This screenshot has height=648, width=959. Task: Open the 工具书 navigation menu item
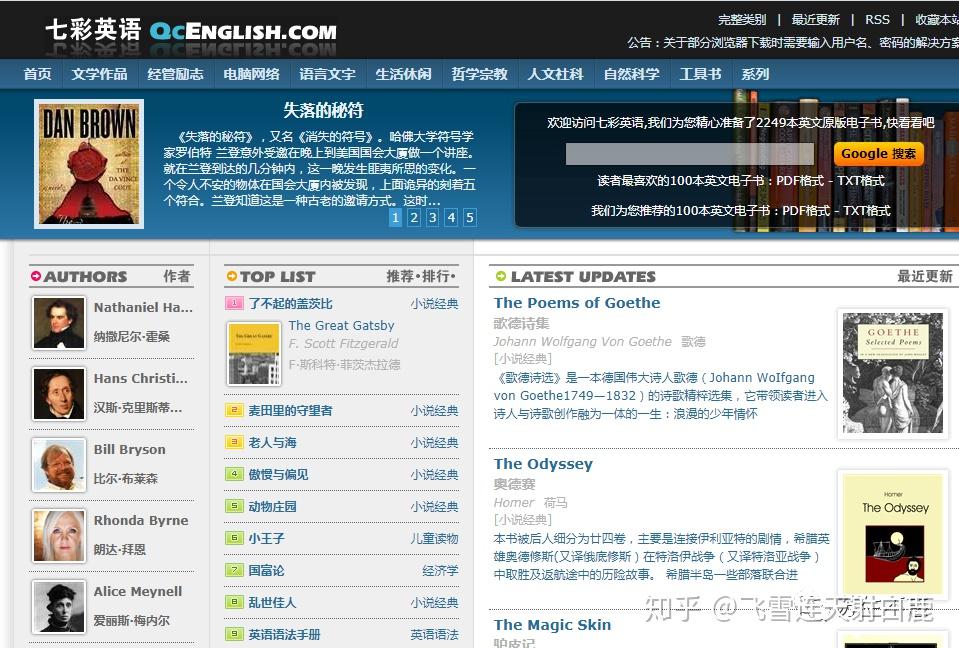tap(700, 72)
